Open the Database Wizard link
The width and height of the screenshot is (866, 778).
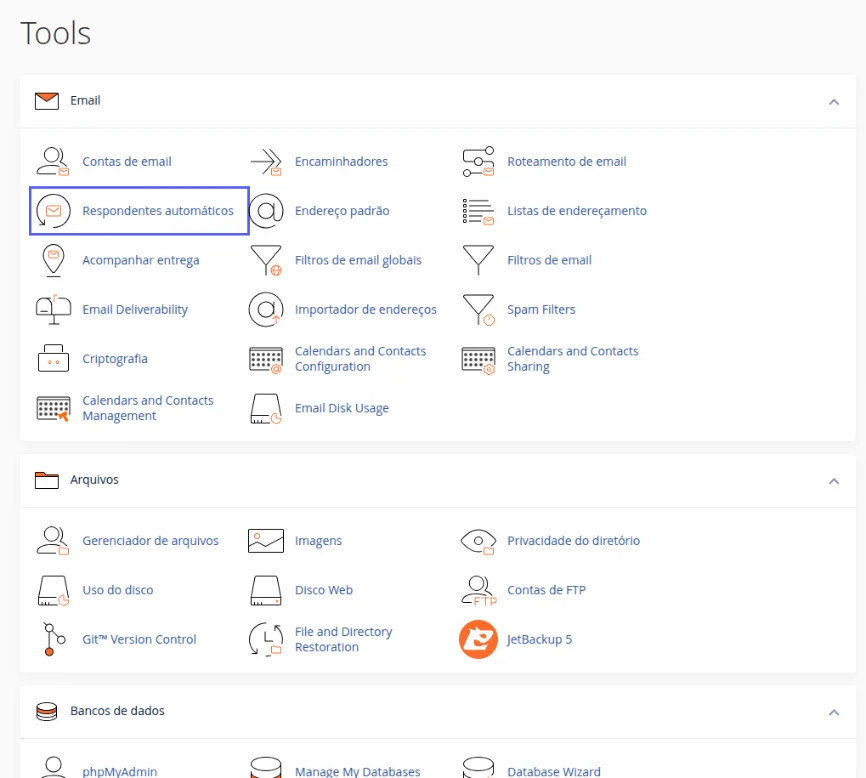click(x=554, y=771)
